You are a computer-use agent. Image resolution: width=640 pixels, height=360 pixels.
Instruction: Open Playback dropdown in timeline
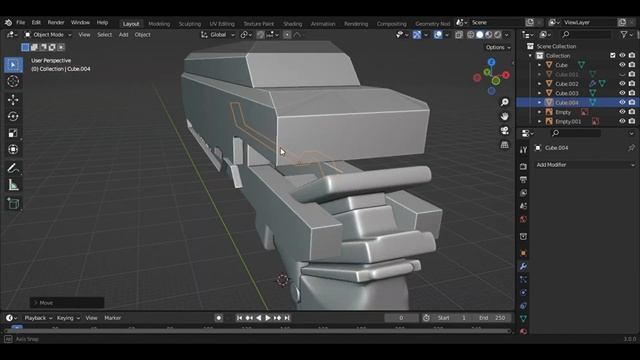pyautogui.click(x=38, y=318)
